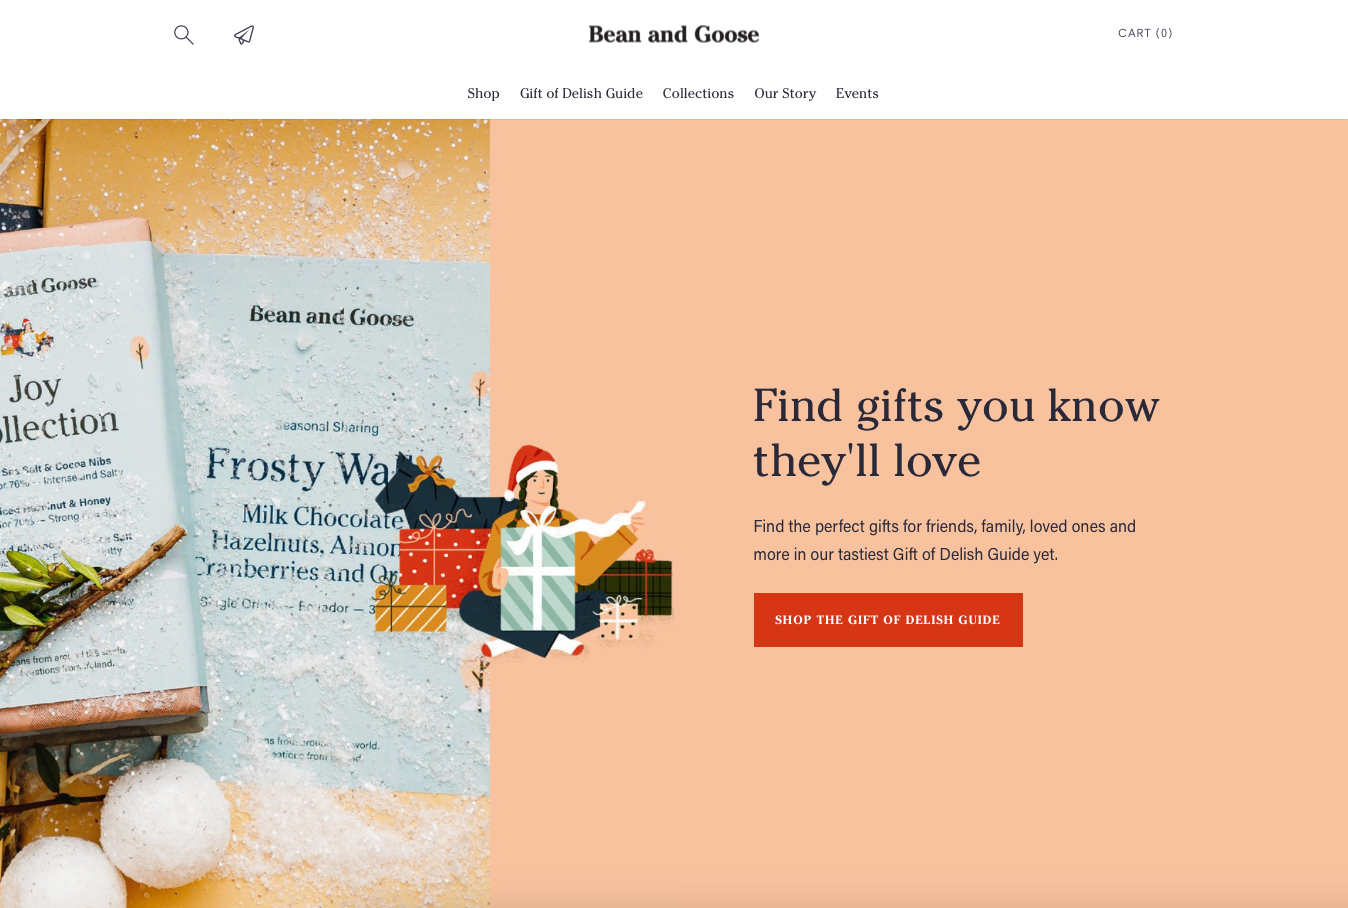
Task: Open the Events page
Action: tap(857, 93)
